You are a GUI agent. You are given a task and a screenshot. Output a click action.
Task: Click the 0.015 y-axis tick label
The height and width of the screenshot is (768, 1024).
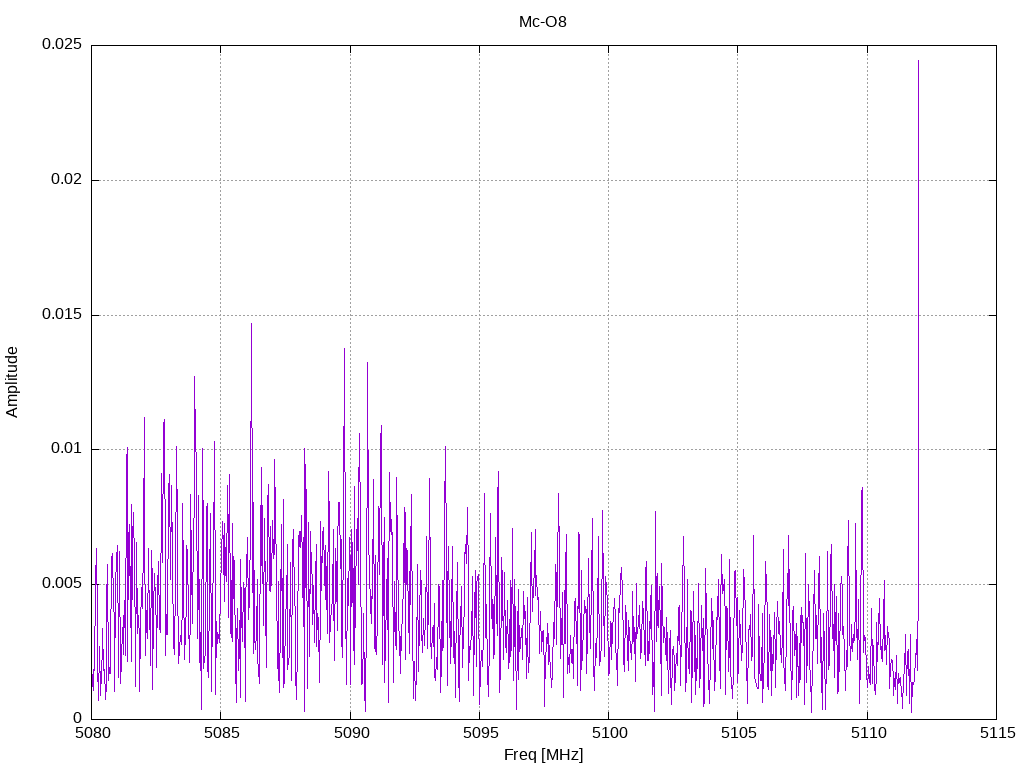[61, 315]
